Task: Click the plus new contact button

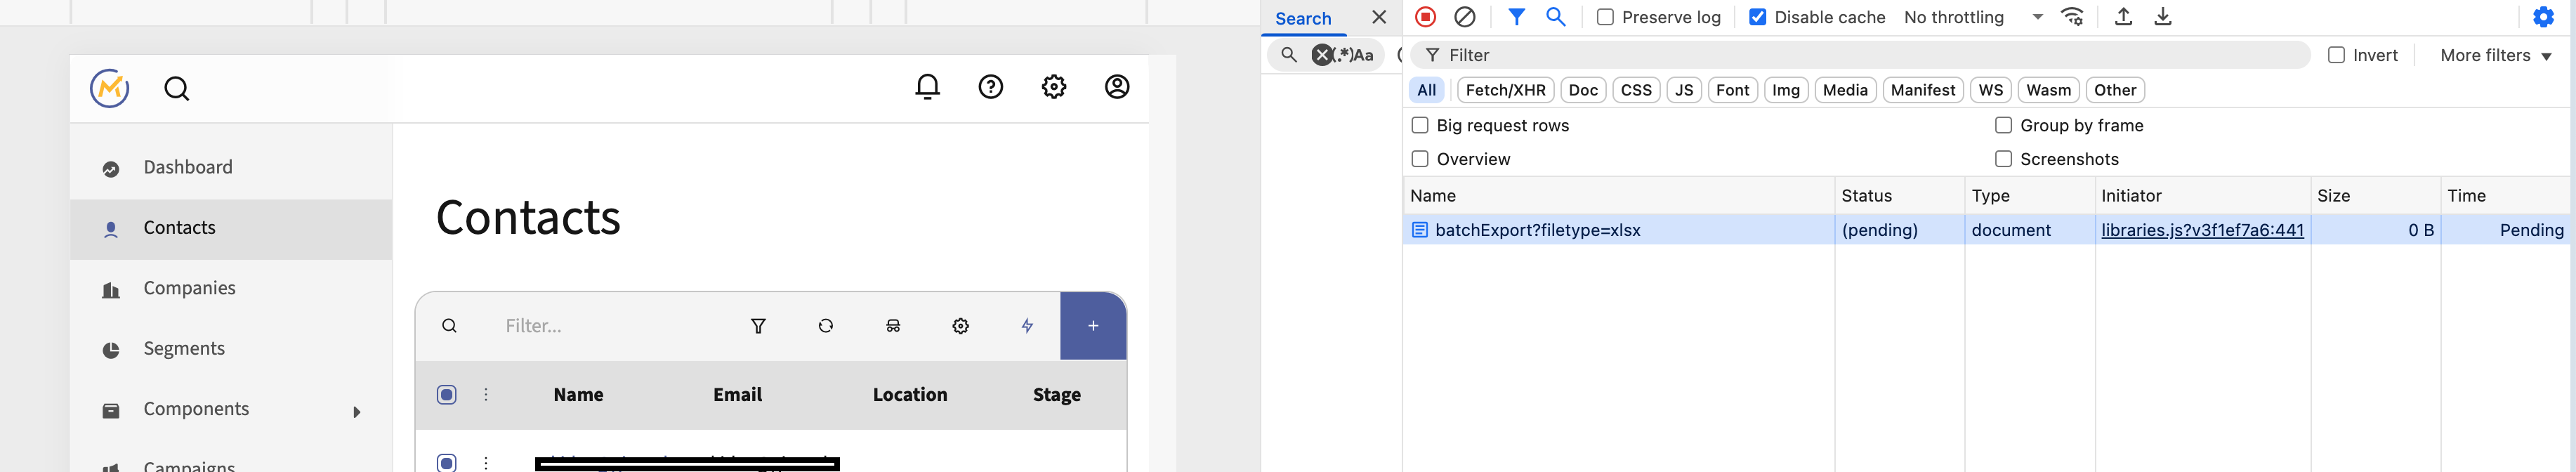Action: [1093, 326]
